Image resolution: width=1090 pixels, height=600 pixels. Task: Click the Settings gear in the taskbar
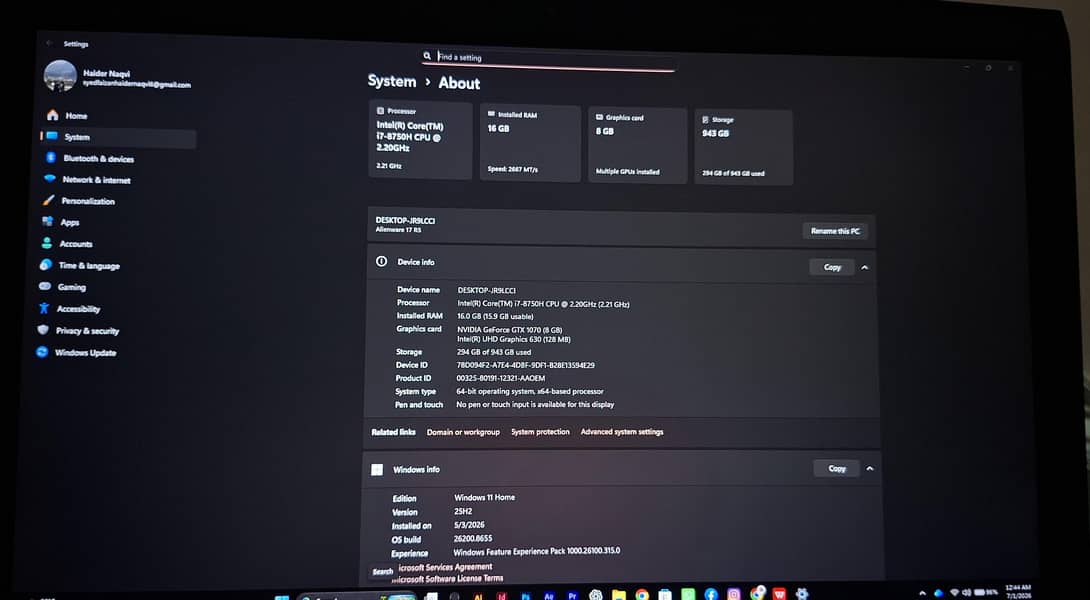pos(802,594)
